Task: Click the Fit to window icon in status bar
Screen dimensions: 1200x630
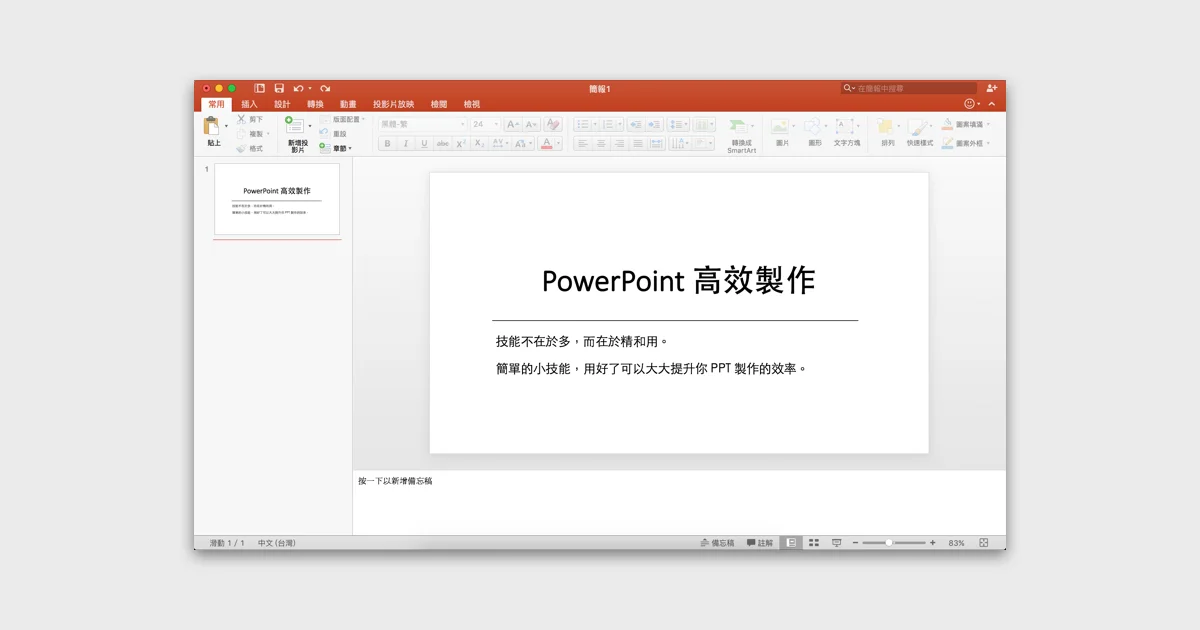Action: 984,543
